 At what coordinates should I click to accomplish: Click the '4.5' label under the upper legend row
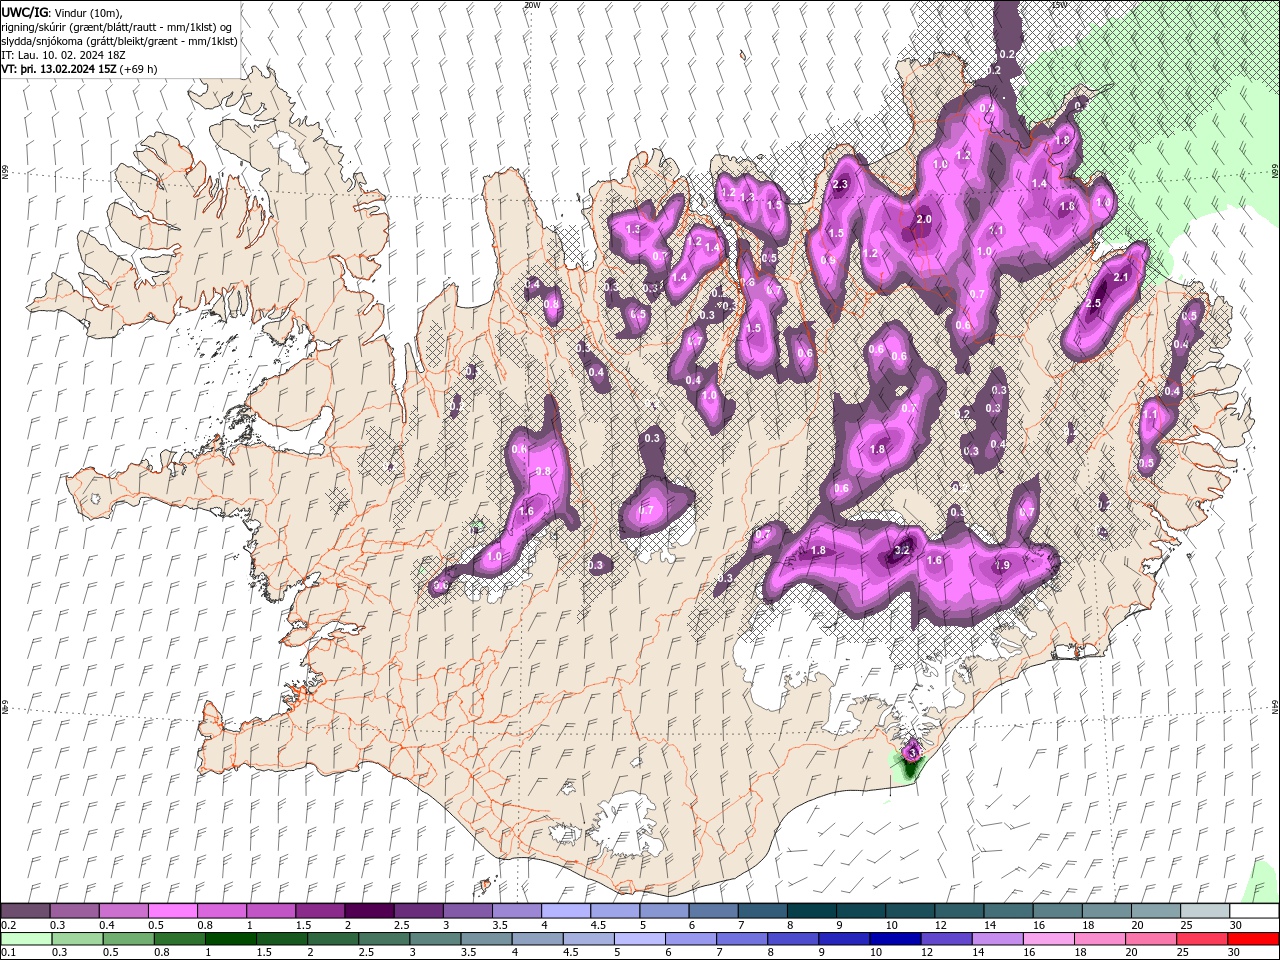tap(598, 925)
